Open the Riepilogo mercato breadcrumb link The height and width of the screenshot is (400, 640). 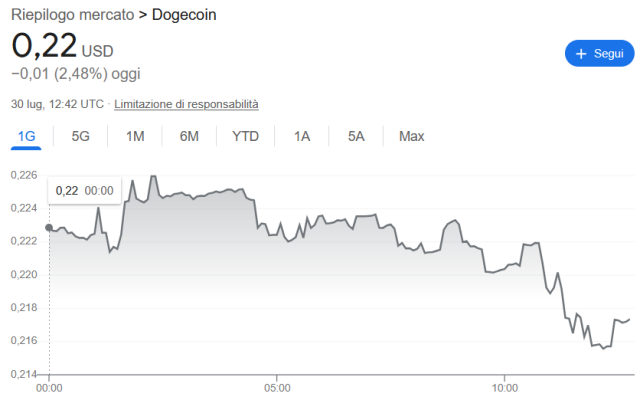click(72, 15)
